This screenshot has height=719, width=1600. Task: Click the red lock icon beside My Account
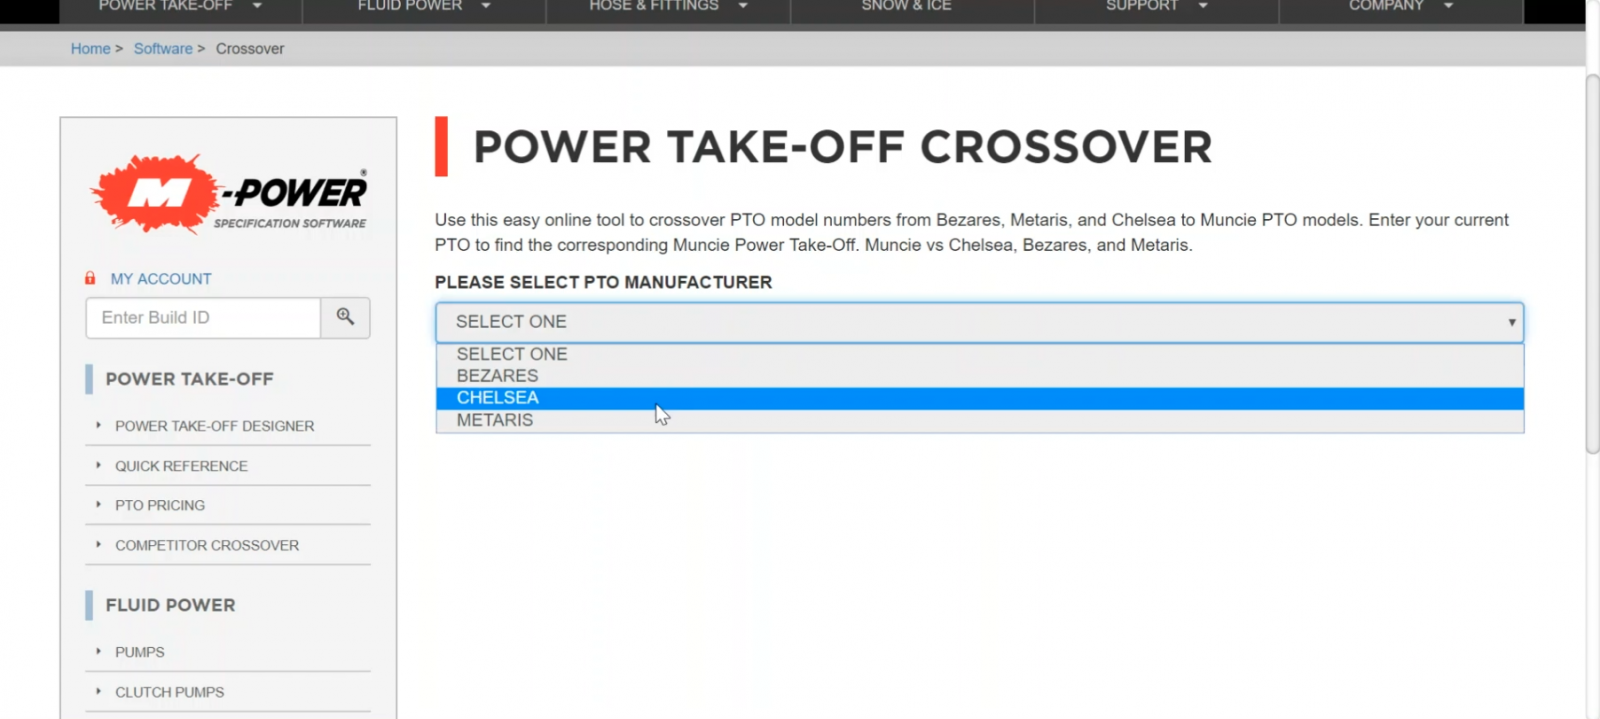coord(90,278)
